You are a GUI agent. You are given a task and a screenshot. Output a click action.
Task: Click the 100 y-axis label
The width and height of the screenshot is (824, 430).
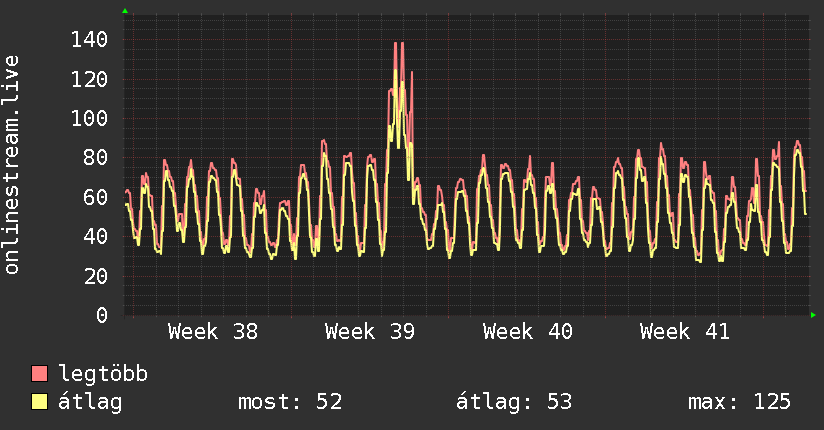[89, 118]
